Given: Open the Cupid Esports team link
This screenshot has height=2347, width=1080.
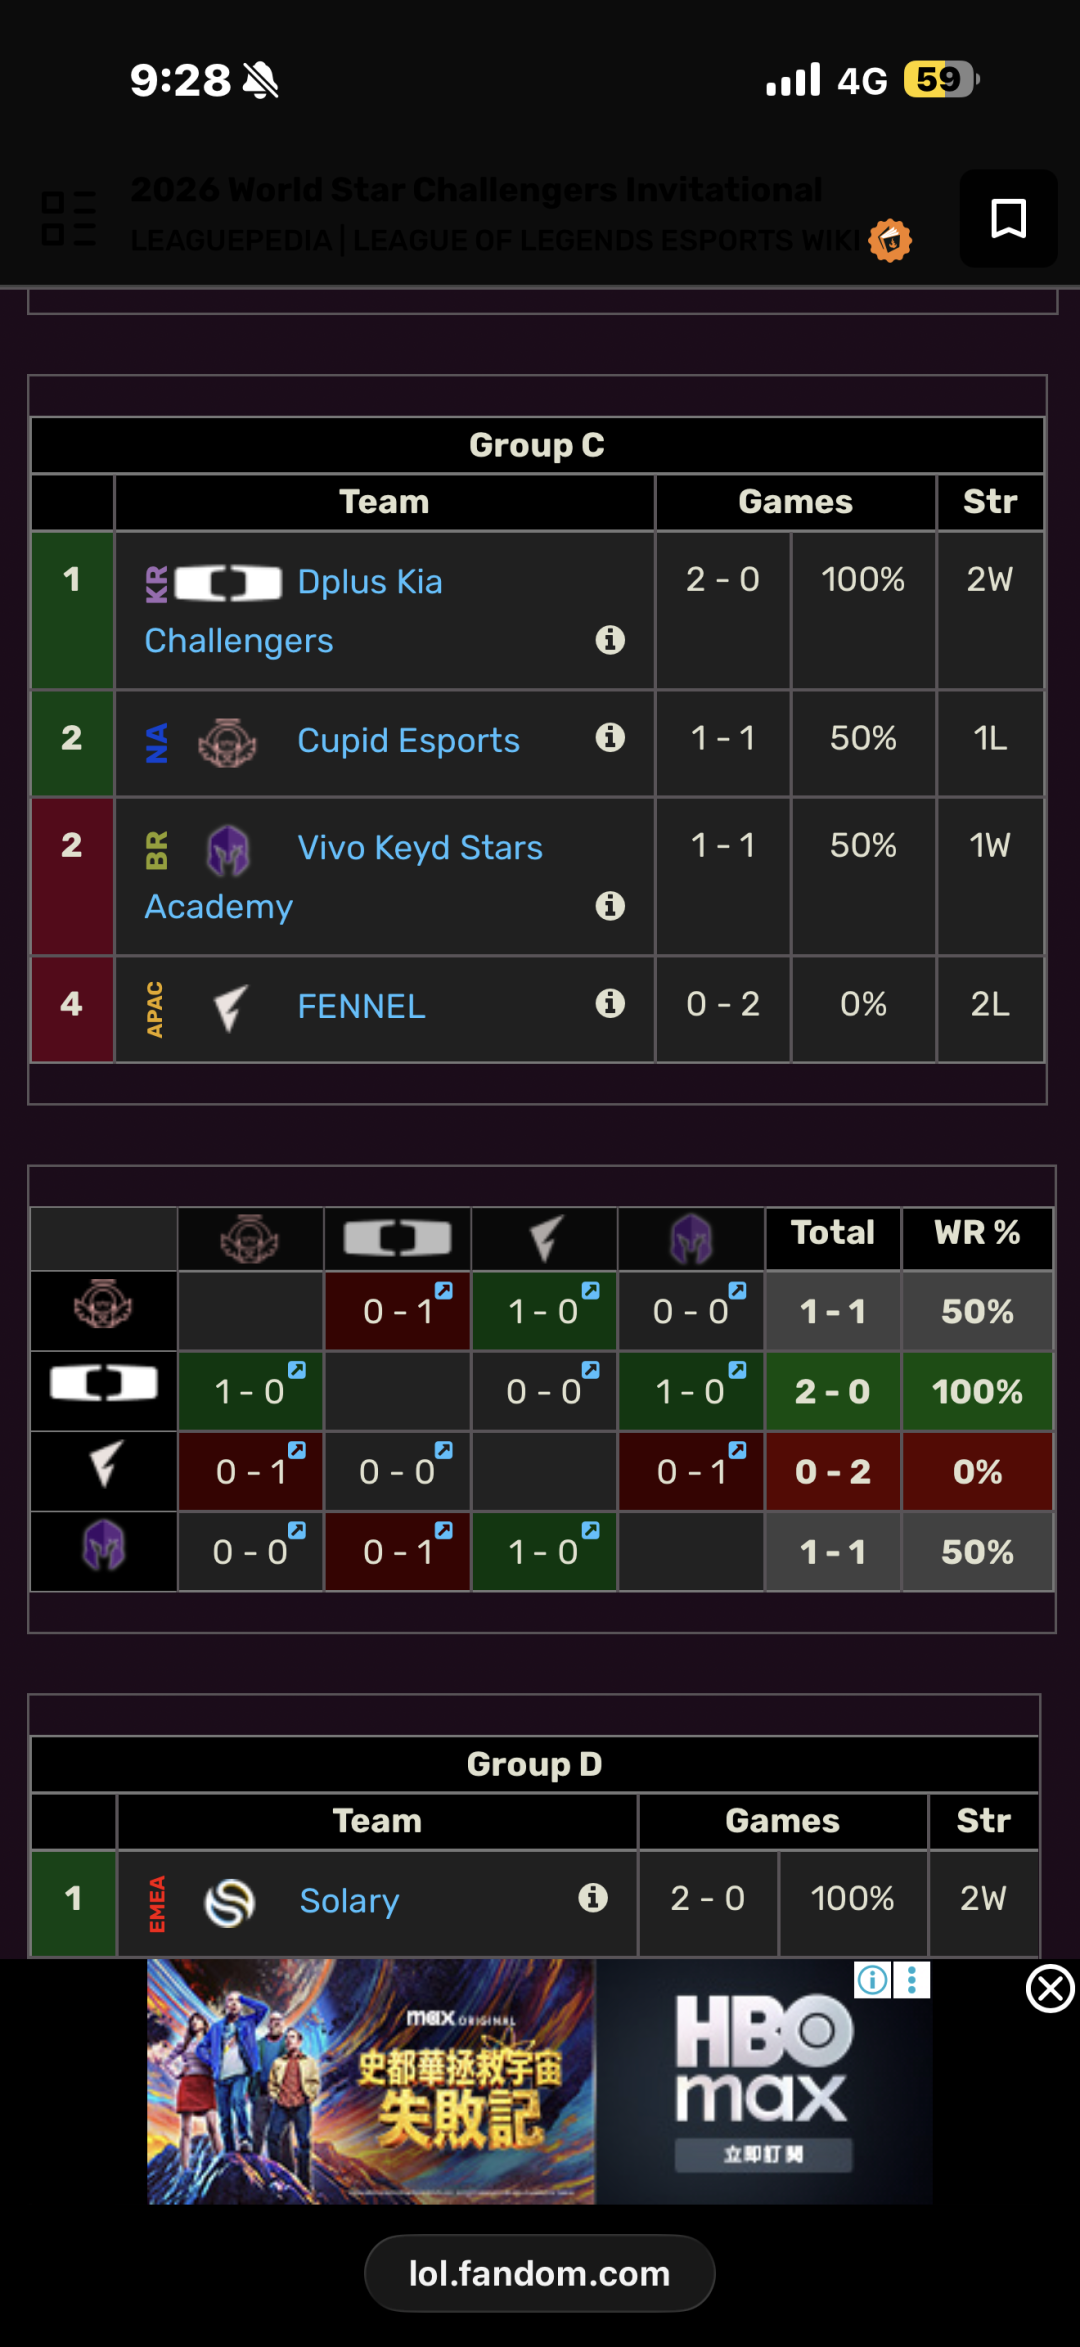Looking at the screenshot, I should tap(408, 740).
